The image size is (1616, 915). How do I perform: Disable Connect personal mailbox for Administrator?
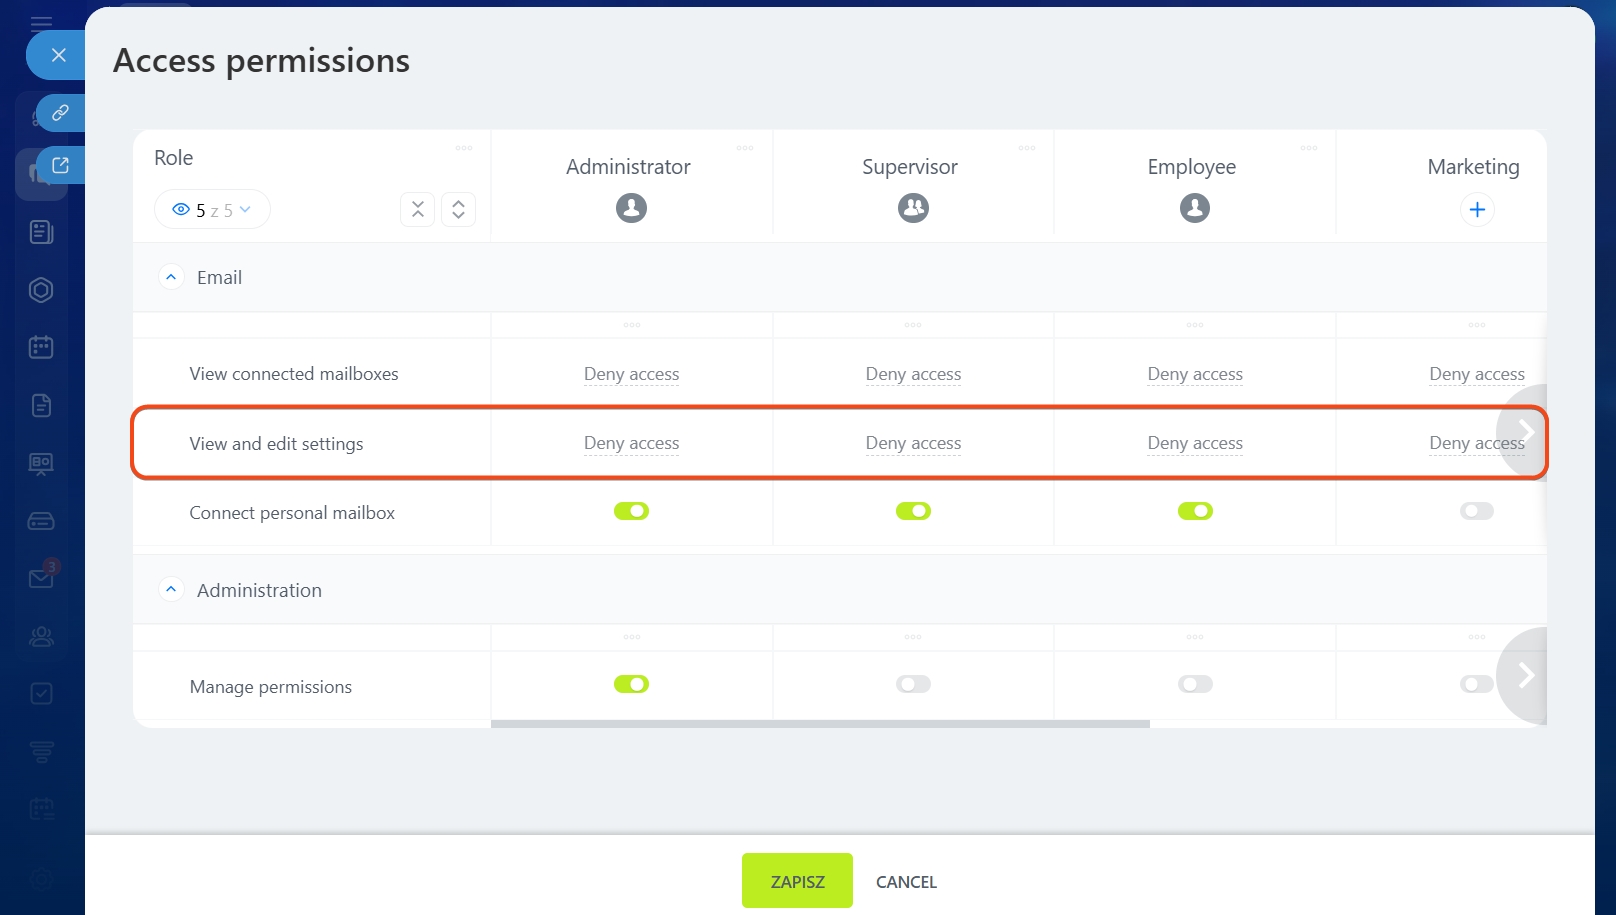coord(631,511)
